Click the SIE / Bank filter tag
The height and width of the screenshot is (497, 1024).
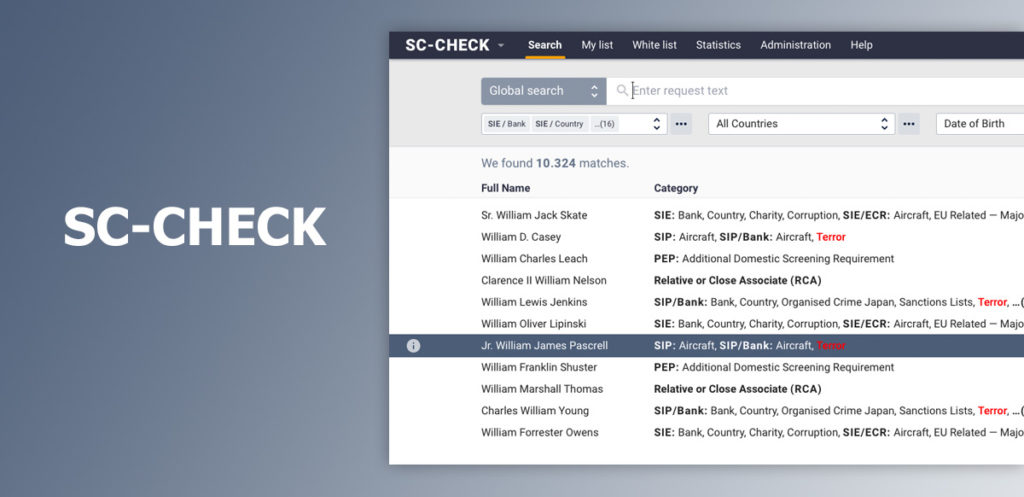point(506,124)
